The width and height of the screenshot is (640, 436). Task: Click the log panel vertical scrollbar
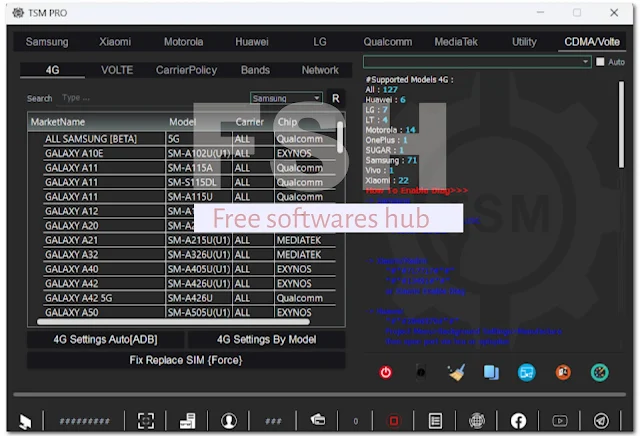pyautogui.click(x=621, y=124)
